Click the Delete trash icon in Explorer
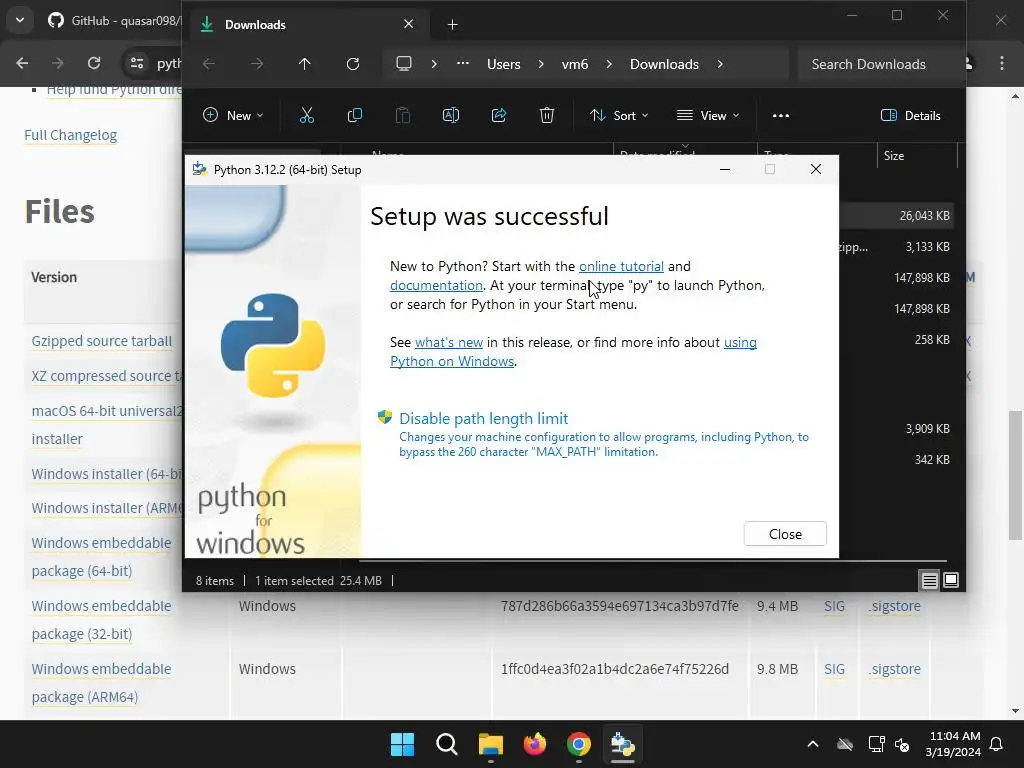 (x=547, y=116)
